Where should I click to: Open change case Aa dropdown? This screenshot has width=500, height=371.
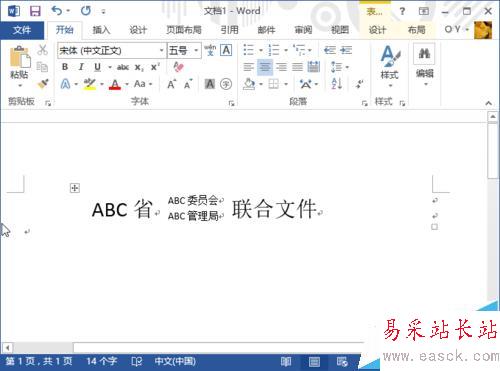click(x=143, y=84)
